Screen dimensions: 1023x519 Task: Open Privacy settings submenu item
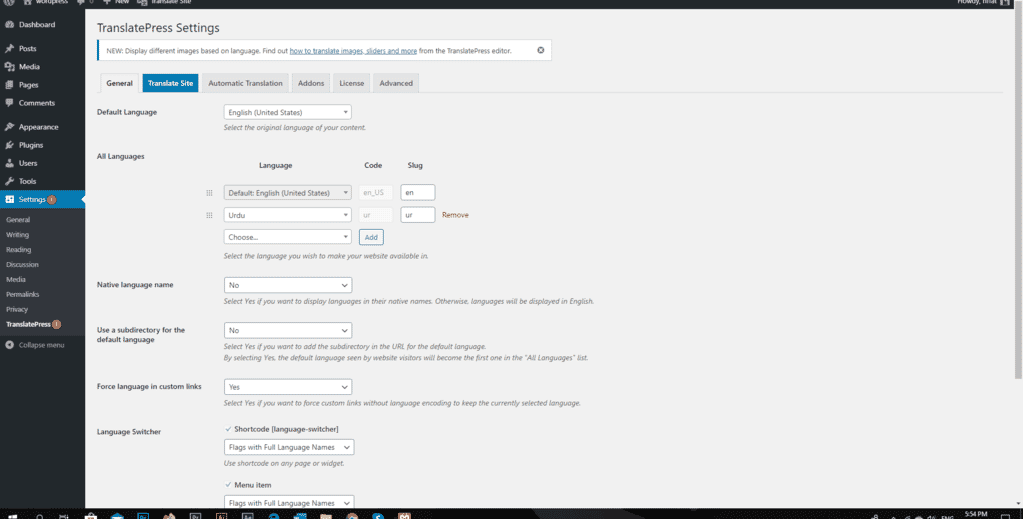pyautogui.click(x=17, y=309)
